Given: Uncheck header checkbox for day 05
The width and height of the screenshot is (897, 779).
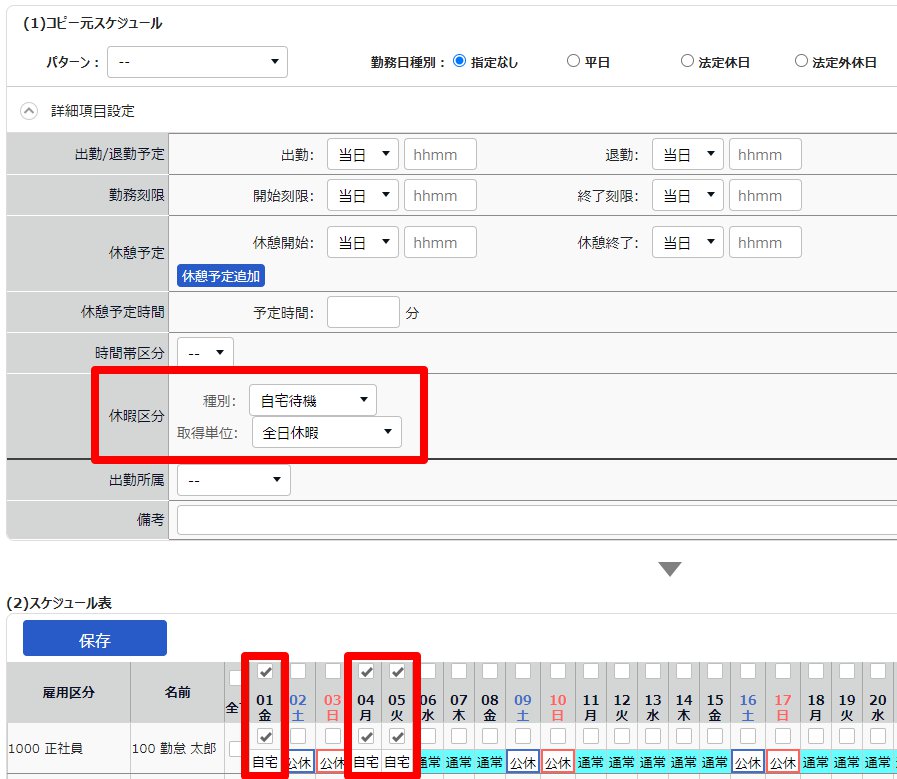Looking at the screenshot, I should [x=397, y=671].
